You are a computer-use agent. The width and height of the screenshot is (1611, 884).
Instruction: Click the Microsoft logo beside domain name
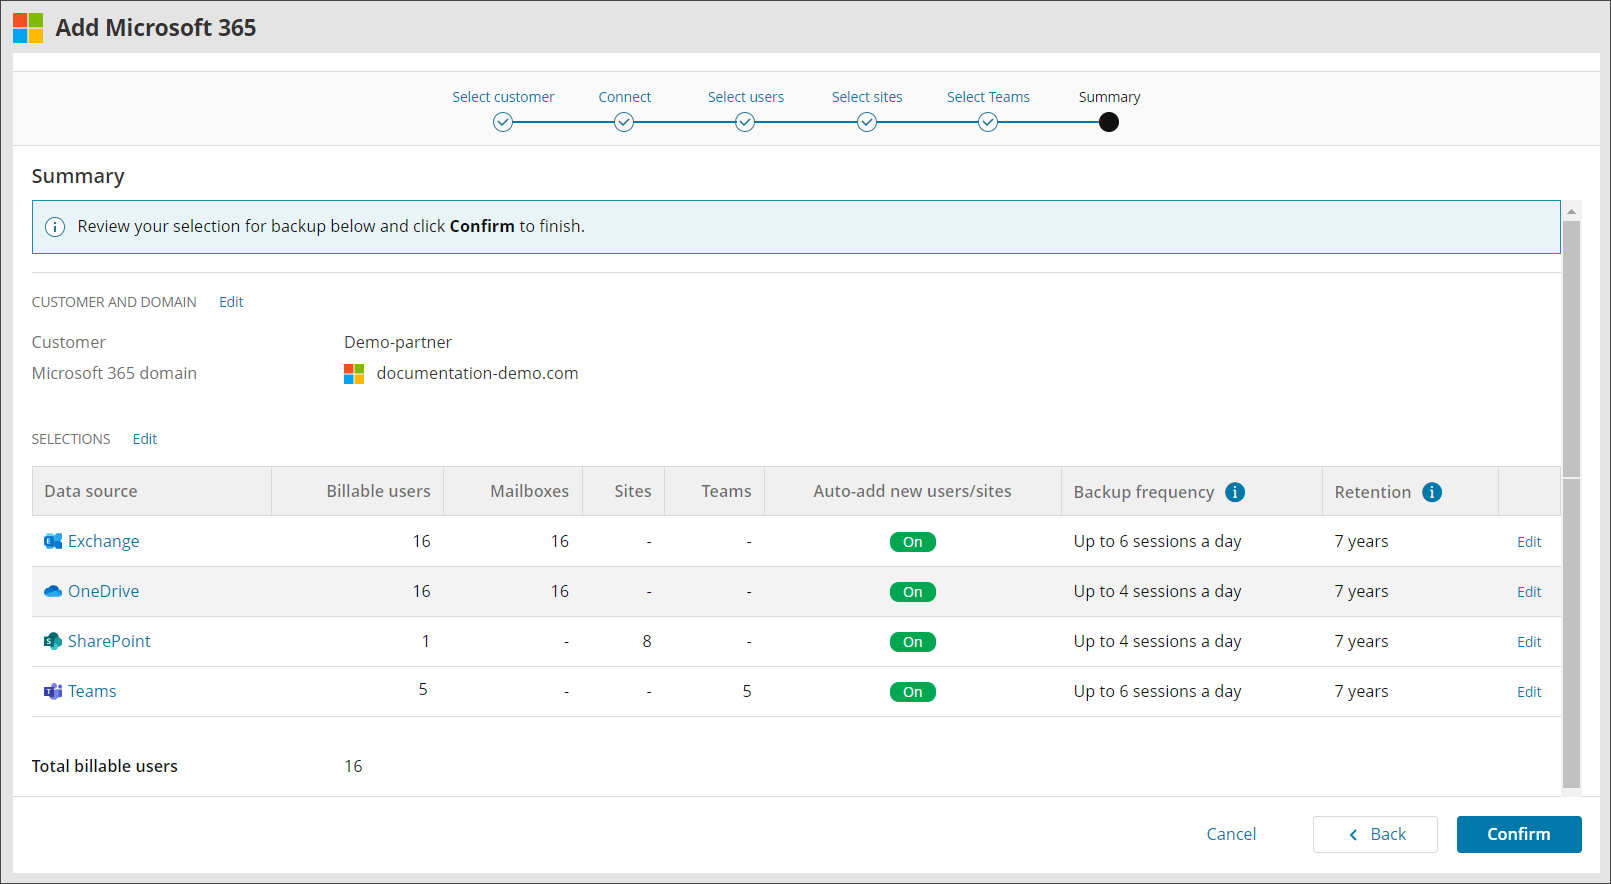point(354,374)
